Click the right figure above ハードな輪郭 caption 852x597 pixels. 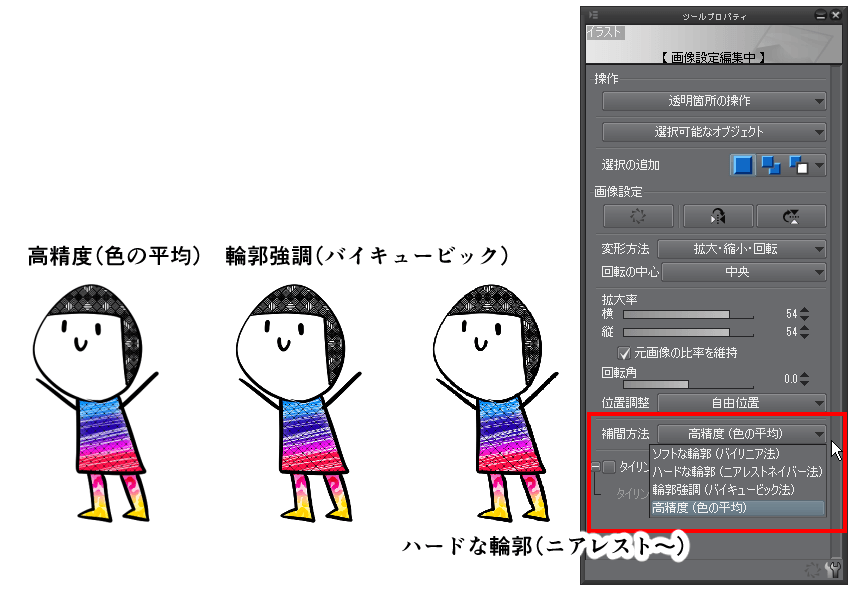496,403
